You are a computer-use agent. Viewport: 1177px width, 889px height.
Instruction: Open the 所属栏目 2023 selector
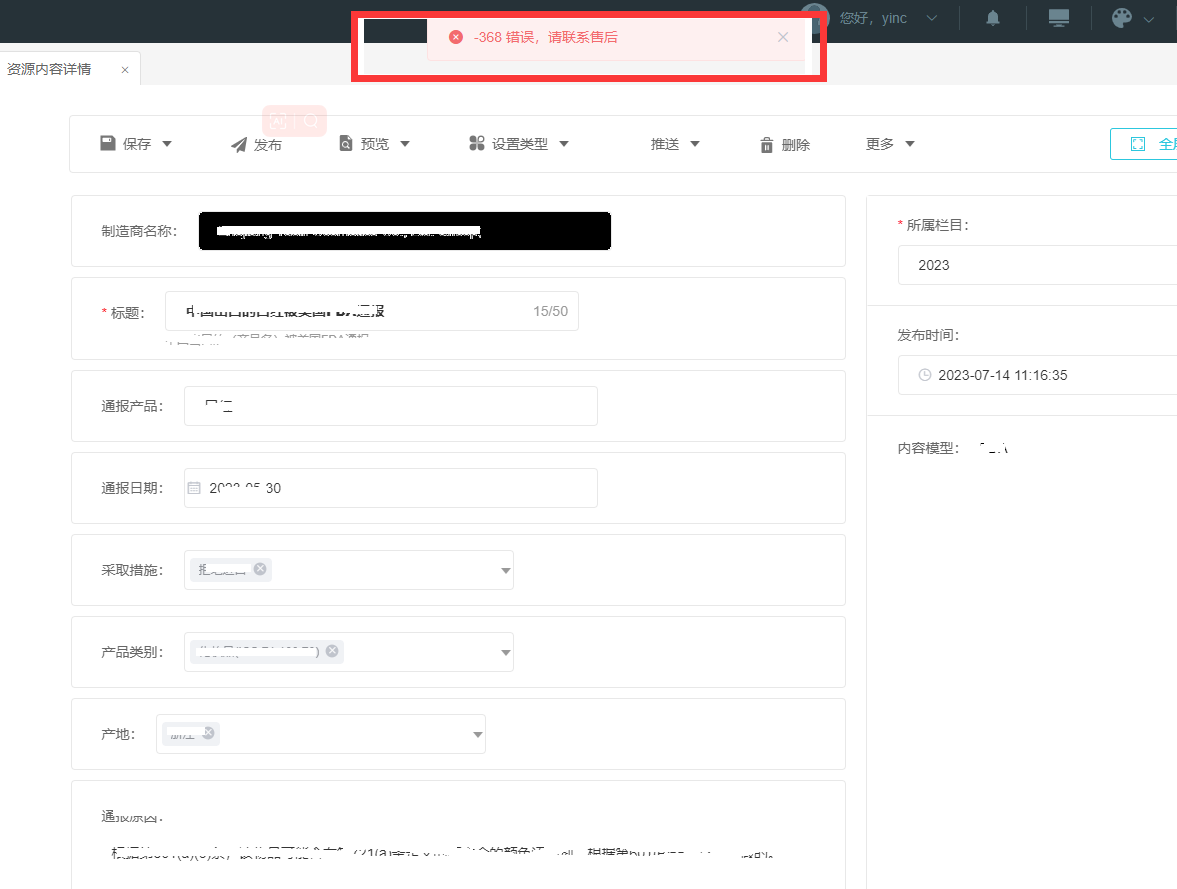click(x=1037, y=265)
